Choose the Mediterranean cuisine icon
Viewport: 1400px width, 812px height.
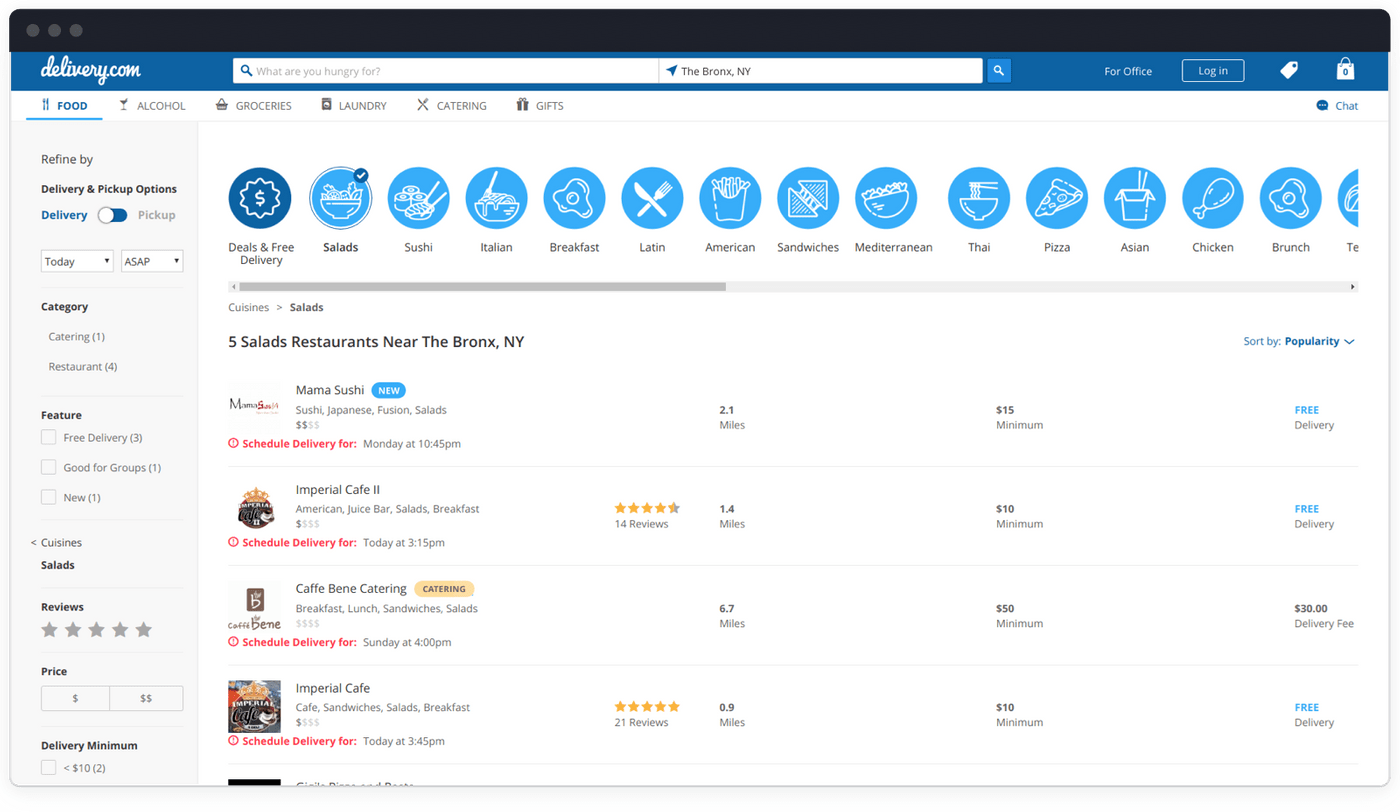click(x=886, y=198)
